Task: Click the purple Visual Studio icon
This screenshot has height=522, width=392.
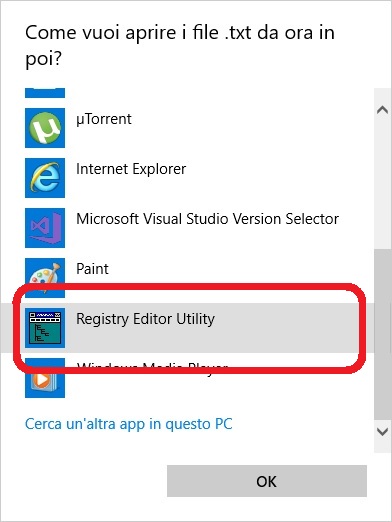Action: [45, 228]
